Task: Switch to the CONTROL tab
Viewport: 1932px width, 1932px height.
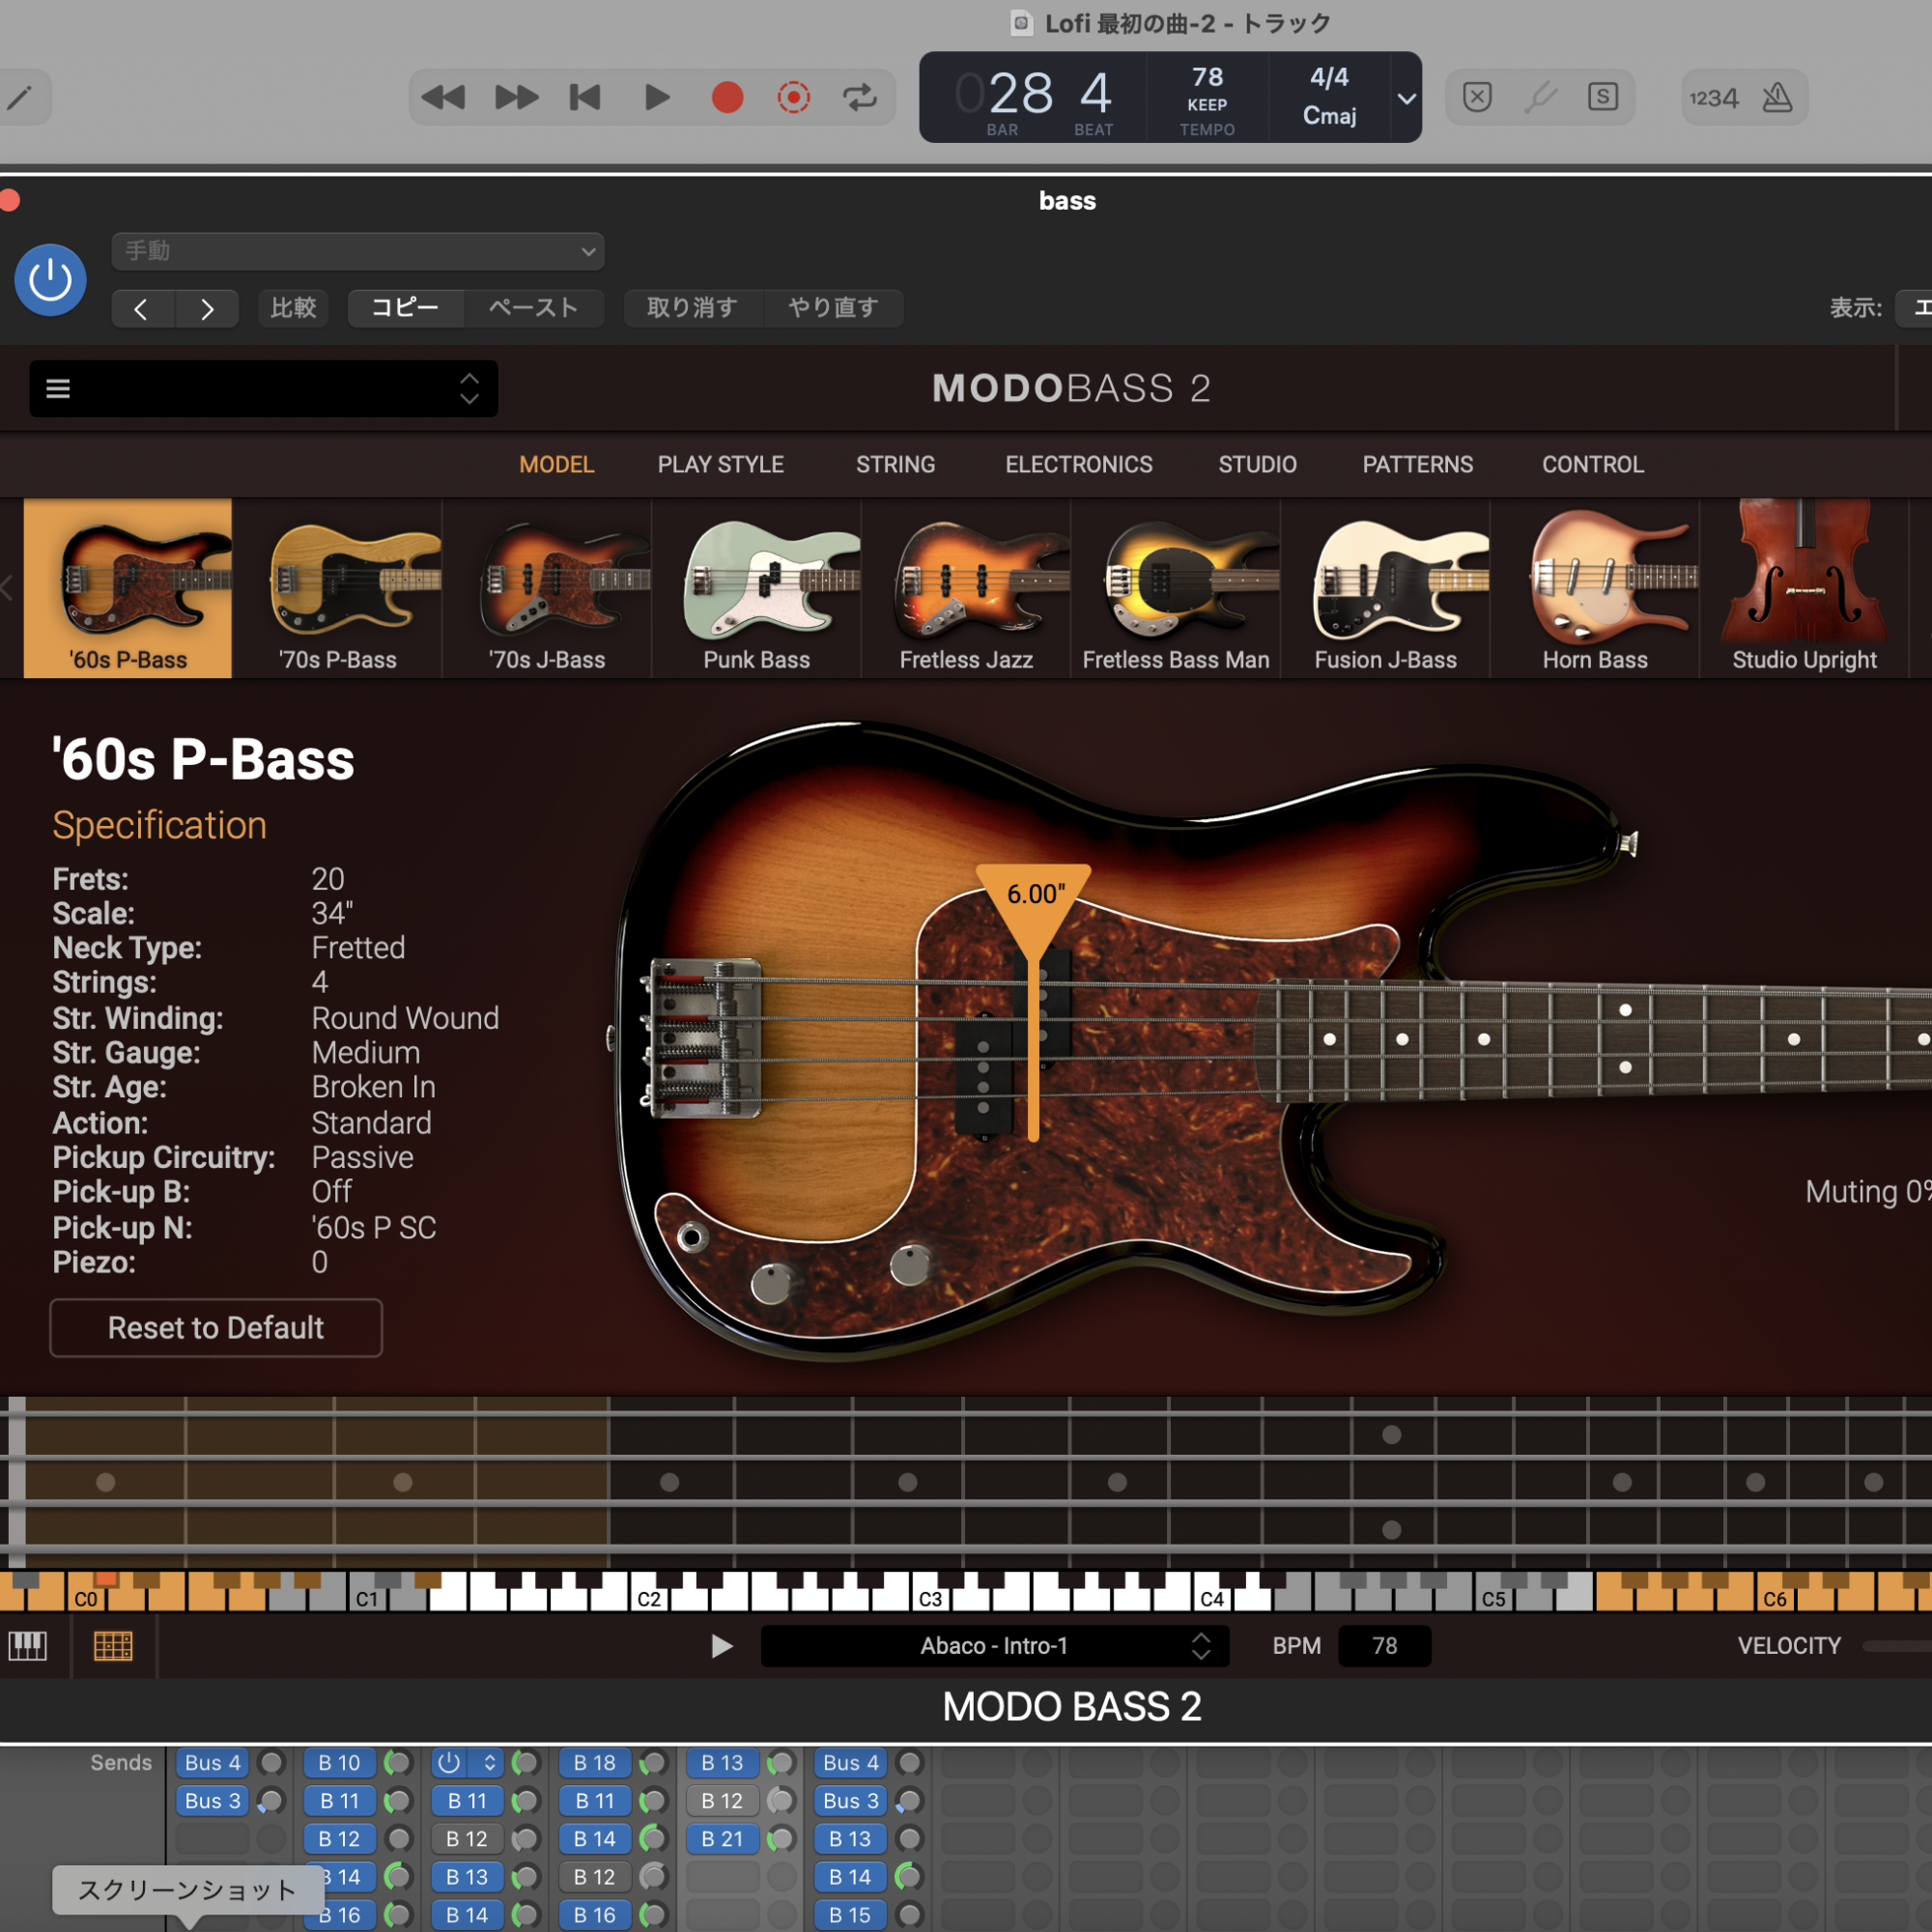Action: pos(1592,464)
